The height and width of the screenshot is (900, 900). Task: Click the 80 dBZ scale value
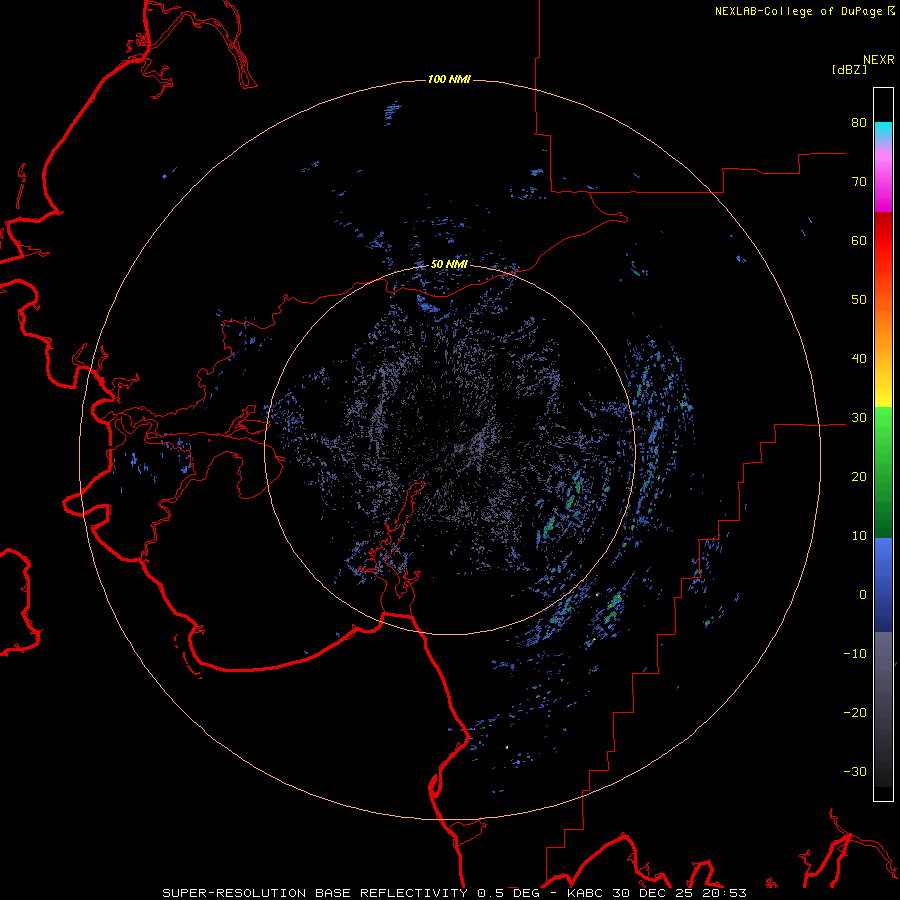pos(859,122)
